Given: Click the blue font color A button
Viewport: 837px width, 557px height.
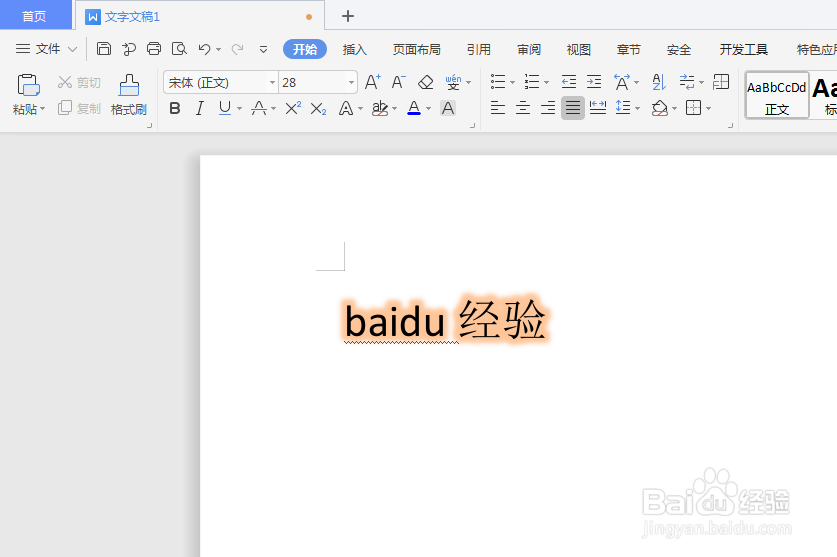Looking at the screenshot, I should pyautogui.click(x=414, y=108).
